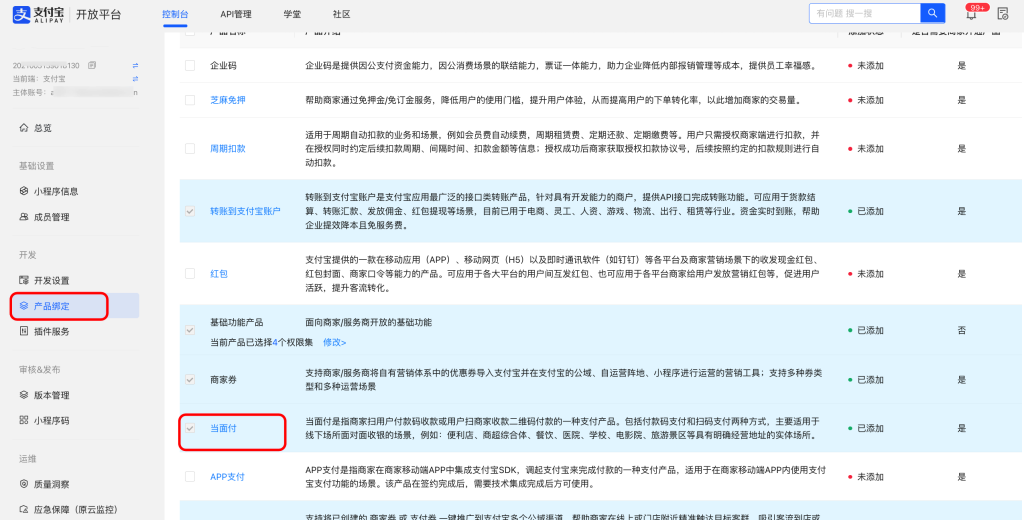Select the APP支付 checkbox

190,477
